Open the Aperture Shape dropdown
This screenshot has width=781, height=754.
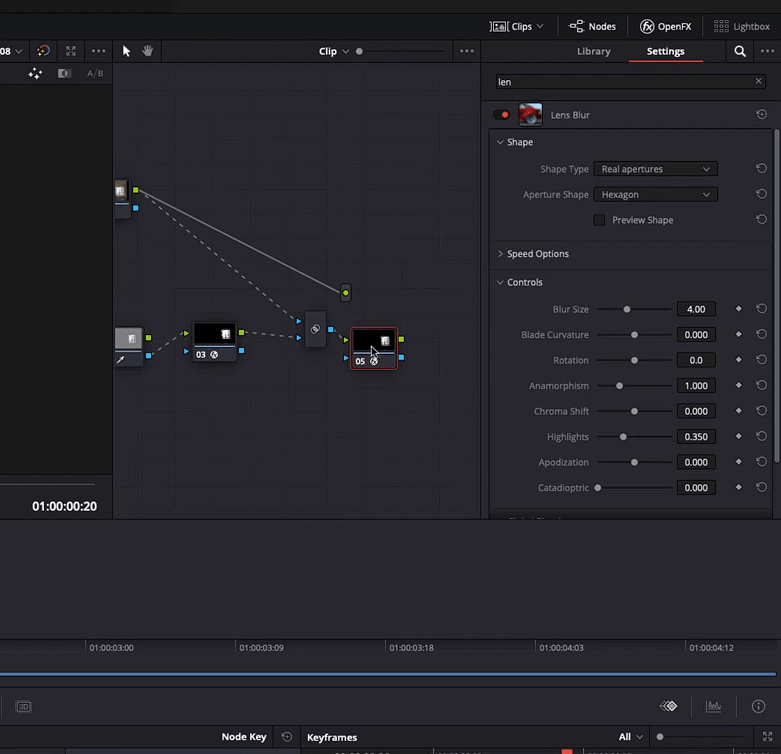655,195
